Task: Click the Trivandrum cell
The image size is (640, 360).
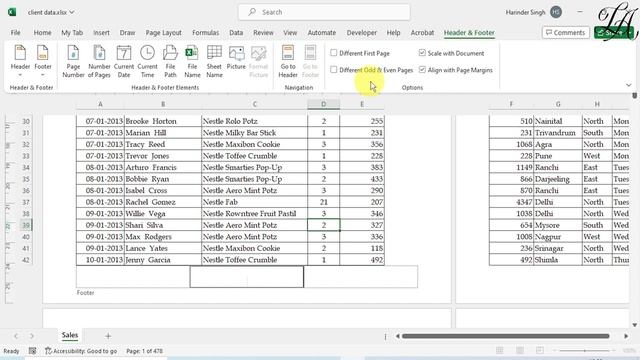Action: tap(558, 133)
